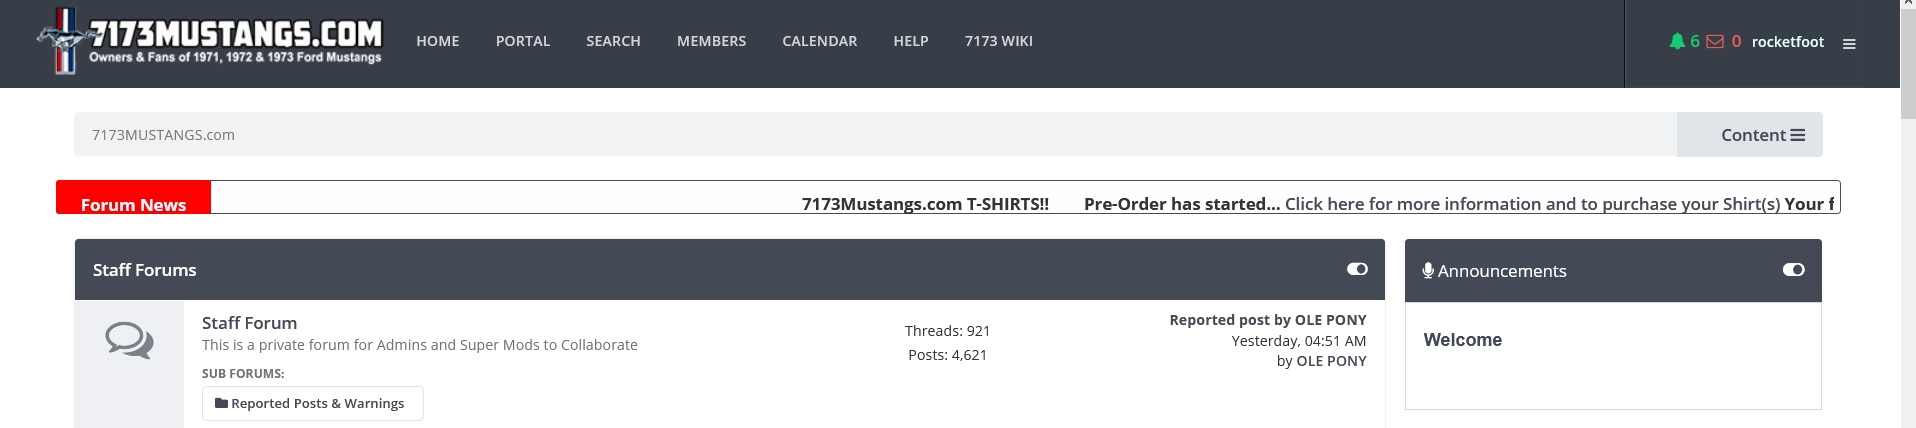Go to the Calendar page
Image resolution: width=1916 pixels, height=428 pixels.
click(820, 41)
